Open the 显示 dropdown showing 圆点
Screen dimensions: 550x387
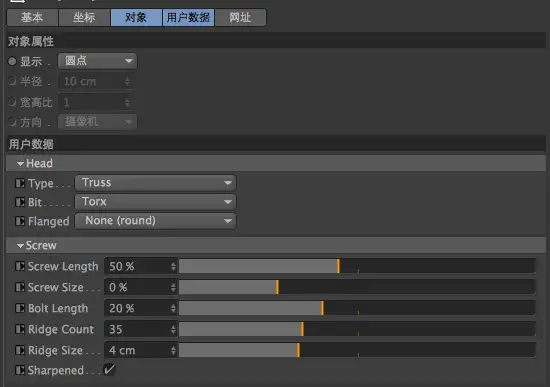[x=97, y=61]
